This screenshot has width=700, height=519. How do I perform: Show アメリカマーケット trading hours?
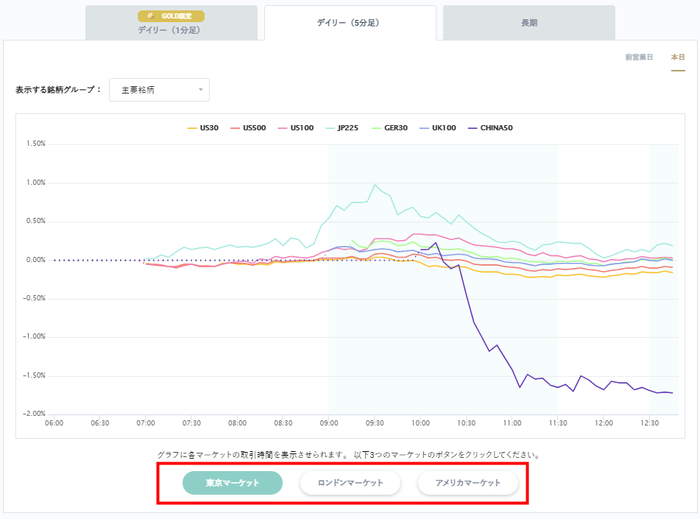[468, 483]
